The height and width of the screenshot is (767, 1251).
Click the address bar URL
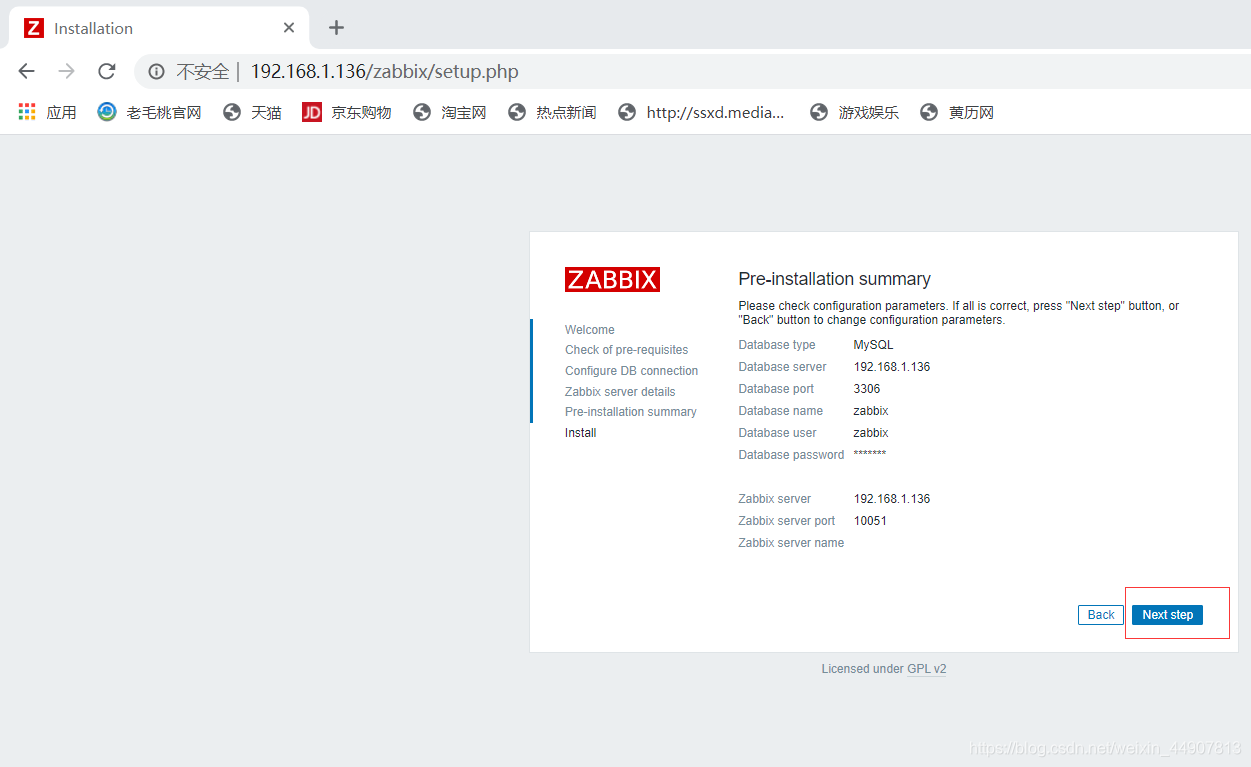pyautogui.click(x=384, y=72)
